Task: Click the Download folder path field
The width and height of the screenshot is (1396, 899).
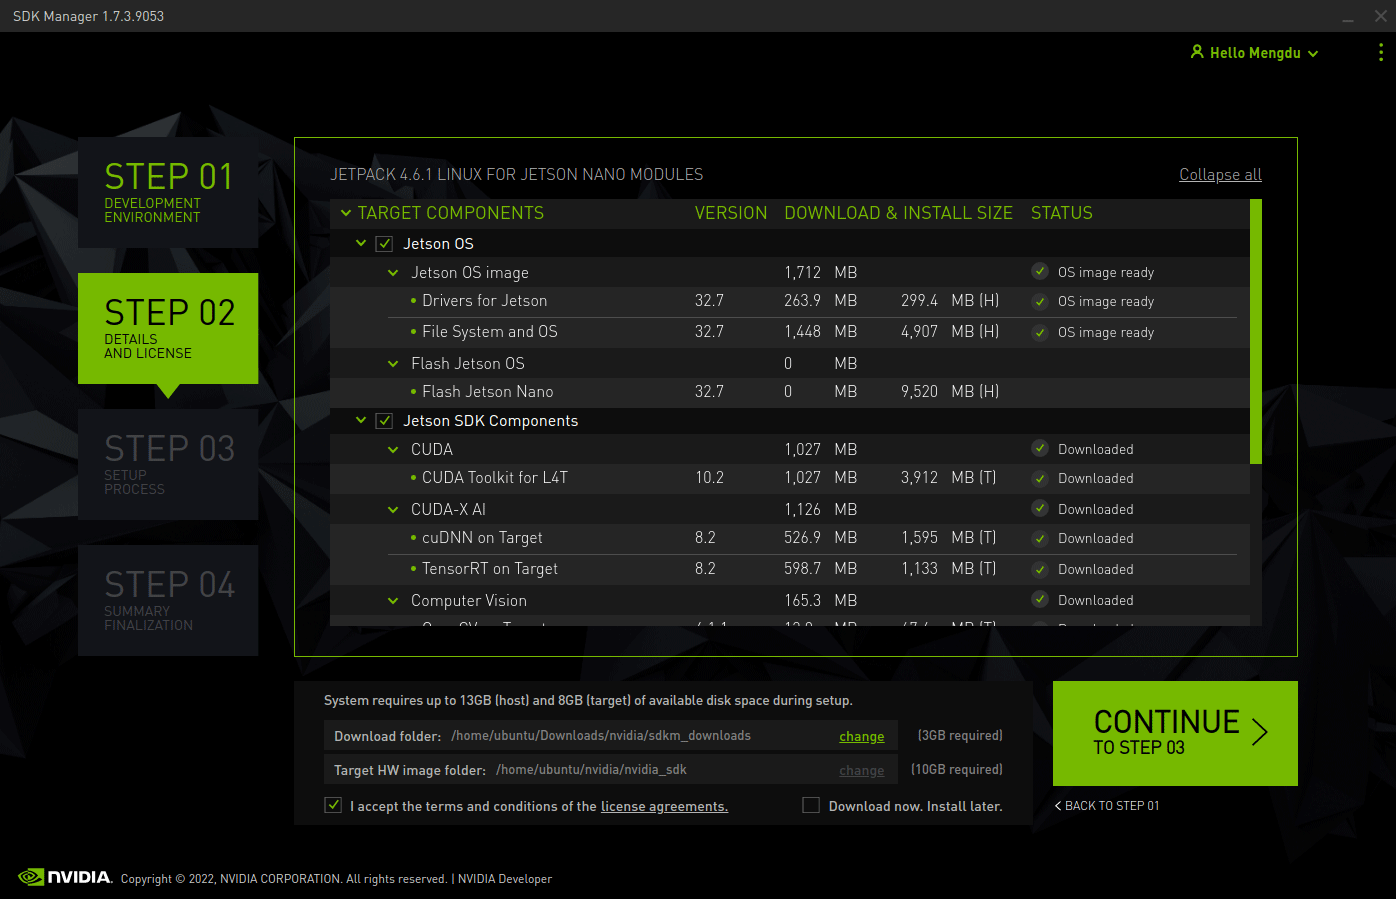Action: (611, 736)
